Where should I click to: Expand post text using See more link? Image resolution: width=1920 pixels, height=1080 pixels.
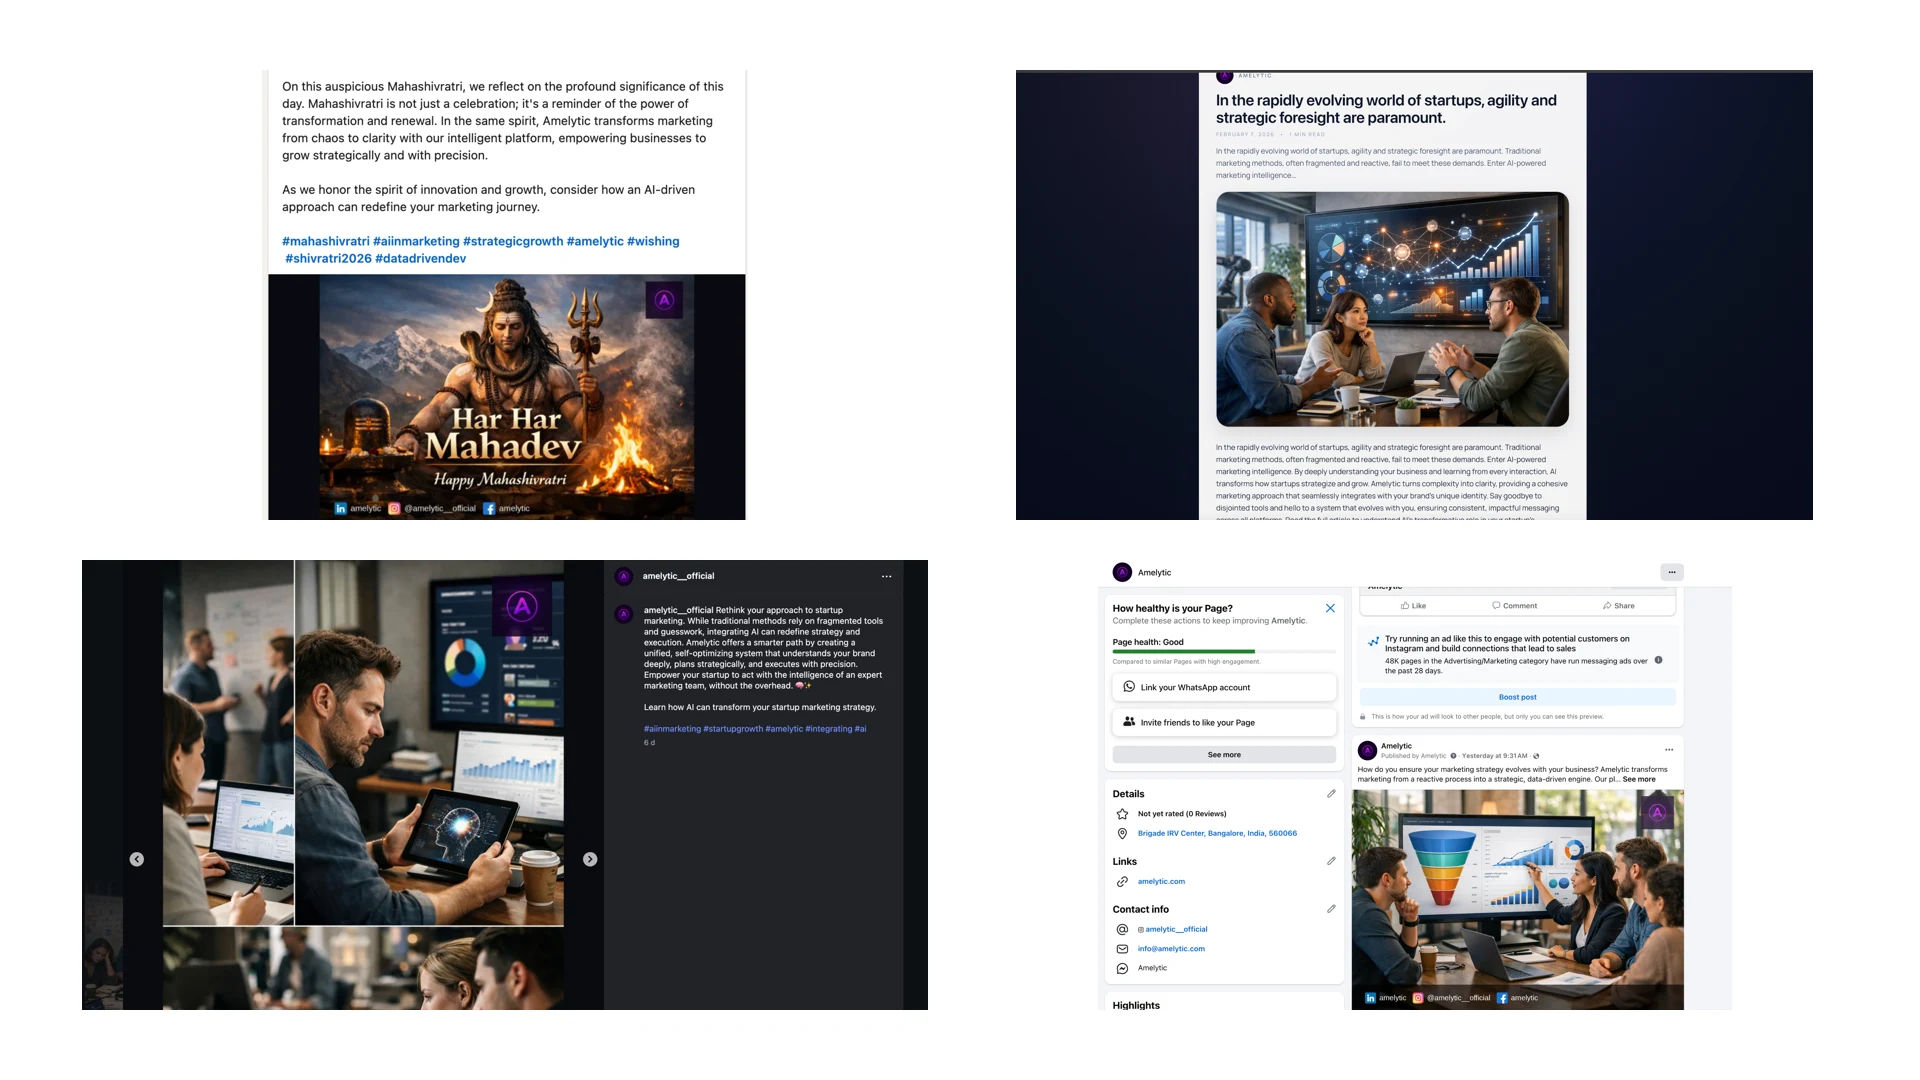[x=1639, y=779]
